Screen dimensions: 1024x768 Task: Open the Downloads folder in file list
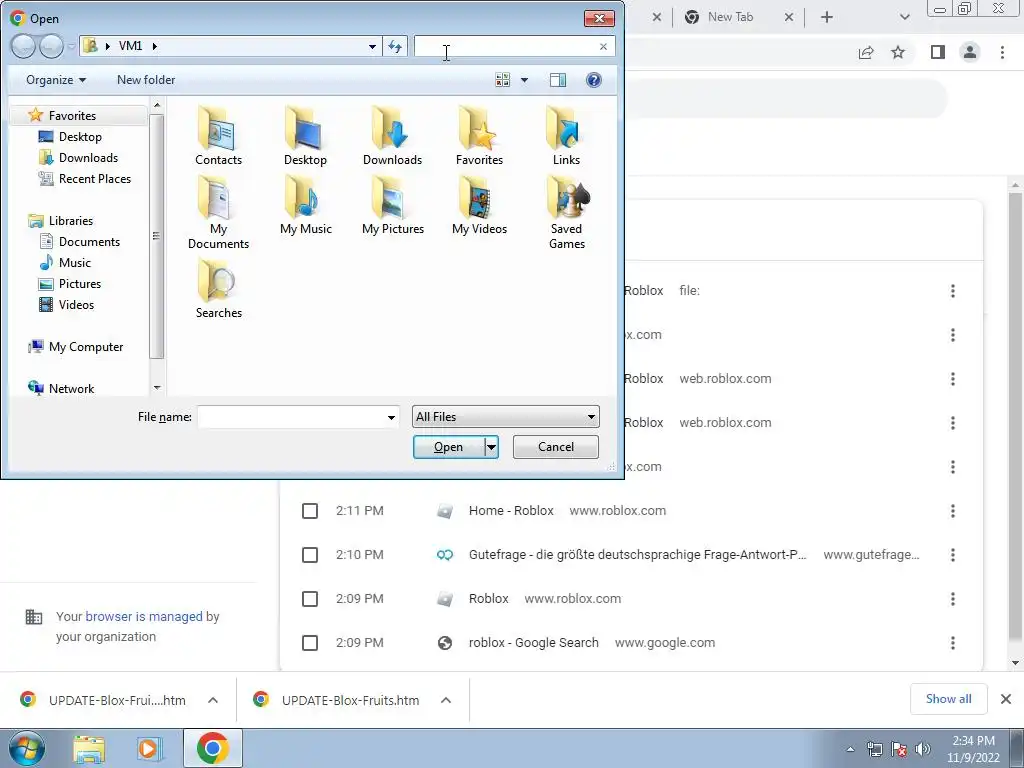(x=392, y=135)
